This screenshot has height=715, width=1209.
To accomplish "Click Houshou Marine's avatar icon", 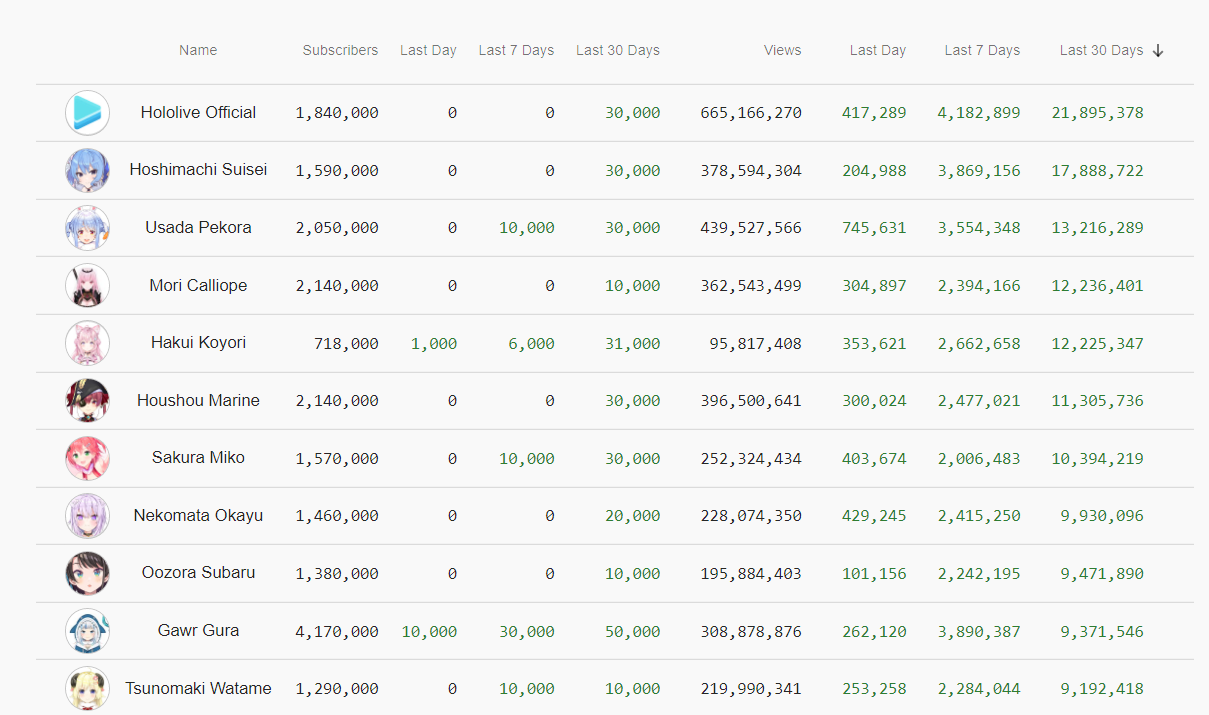I will point(87,400).
